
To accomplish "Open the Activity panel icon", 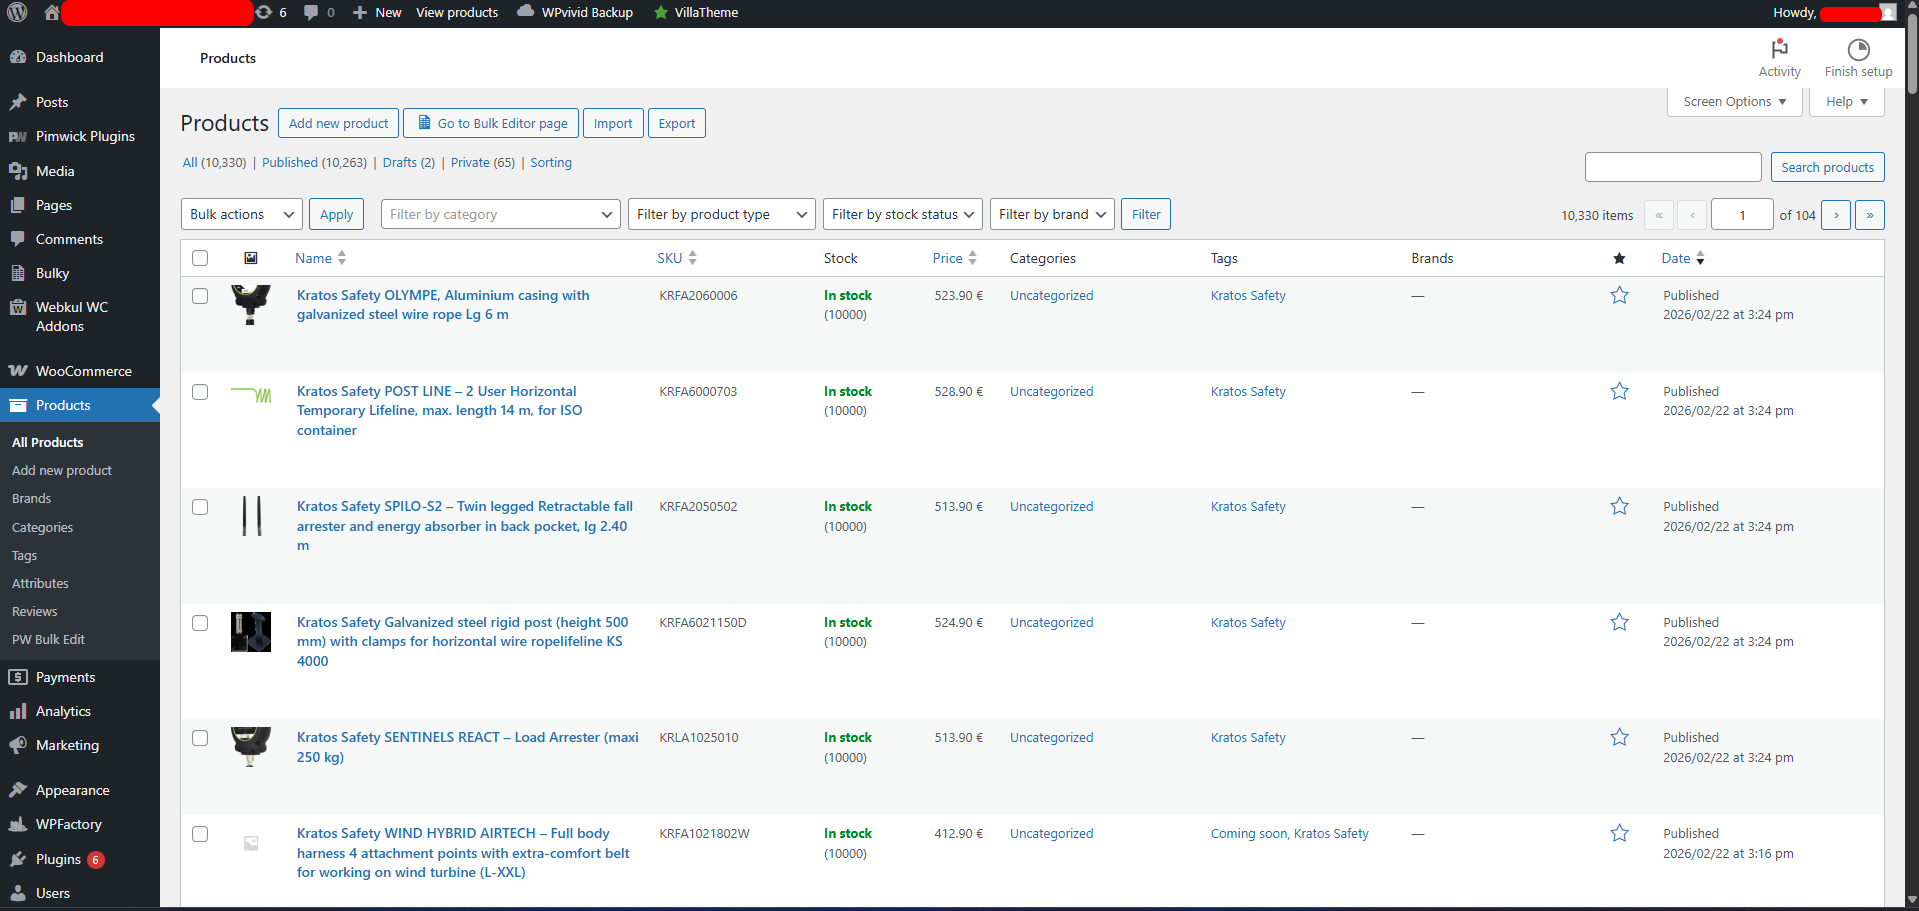I will [x=1779, y=50].
